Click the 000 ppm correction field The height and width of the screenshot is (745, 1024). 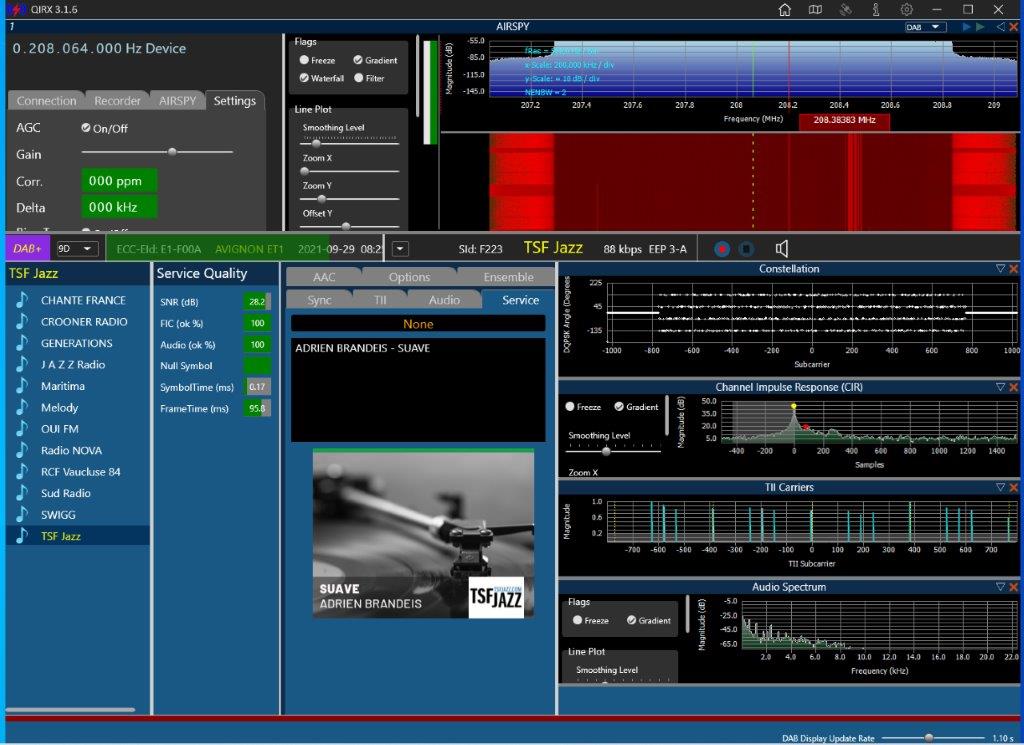[119, 181]
